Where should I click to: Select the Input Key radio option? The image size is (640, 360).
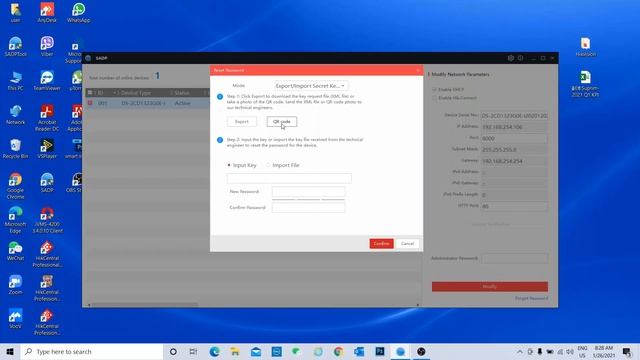(229, 165)
